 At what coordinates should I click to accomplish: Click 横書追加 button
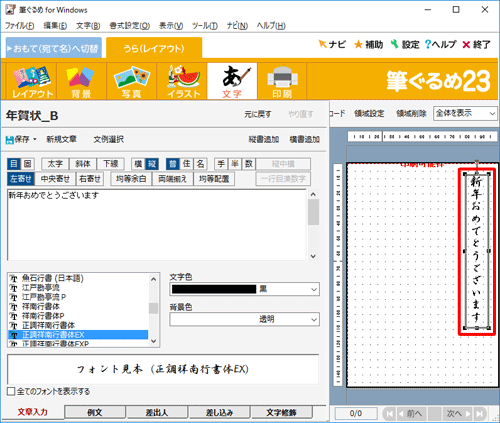click(x=305, y=139)
